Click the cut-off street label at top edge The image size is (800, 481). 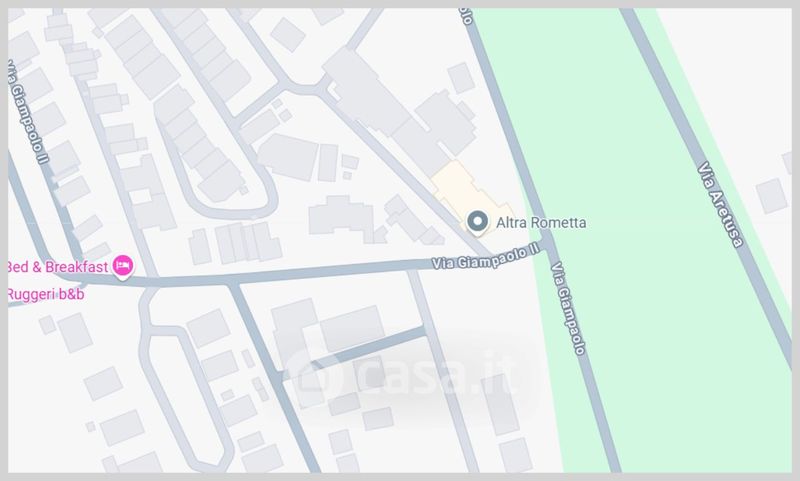tap(466, 16)
